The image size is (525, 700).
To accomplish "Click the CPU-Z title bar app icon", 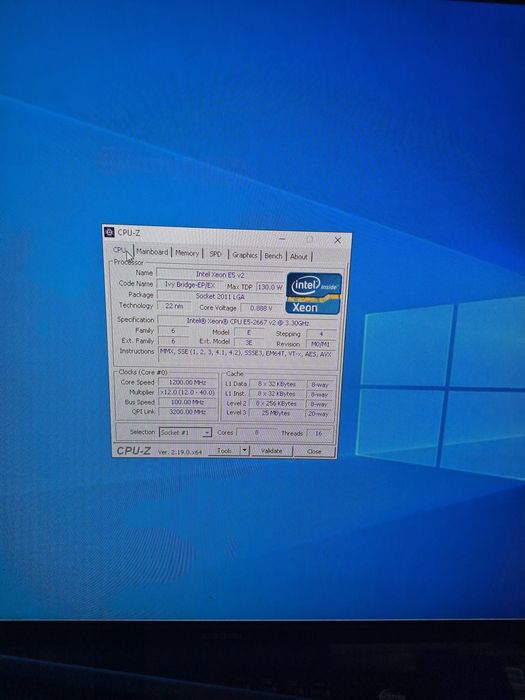I will 108,232.
